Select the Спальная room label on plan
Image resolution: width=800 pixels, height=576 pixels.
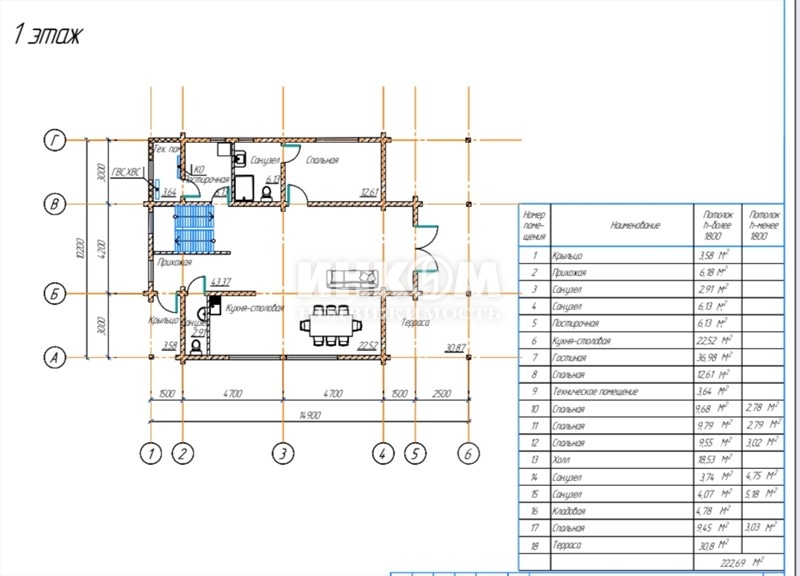(322, 160)
